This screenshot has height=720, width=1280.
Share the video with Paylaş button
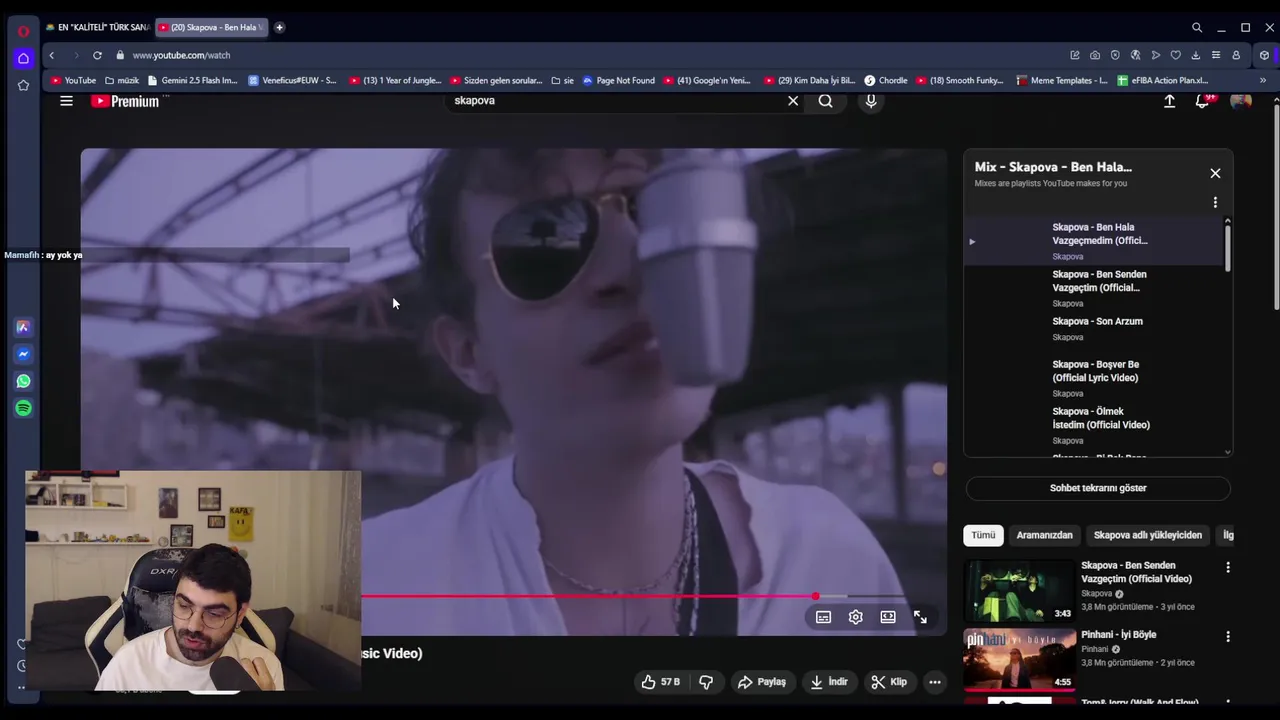(762, 682)
